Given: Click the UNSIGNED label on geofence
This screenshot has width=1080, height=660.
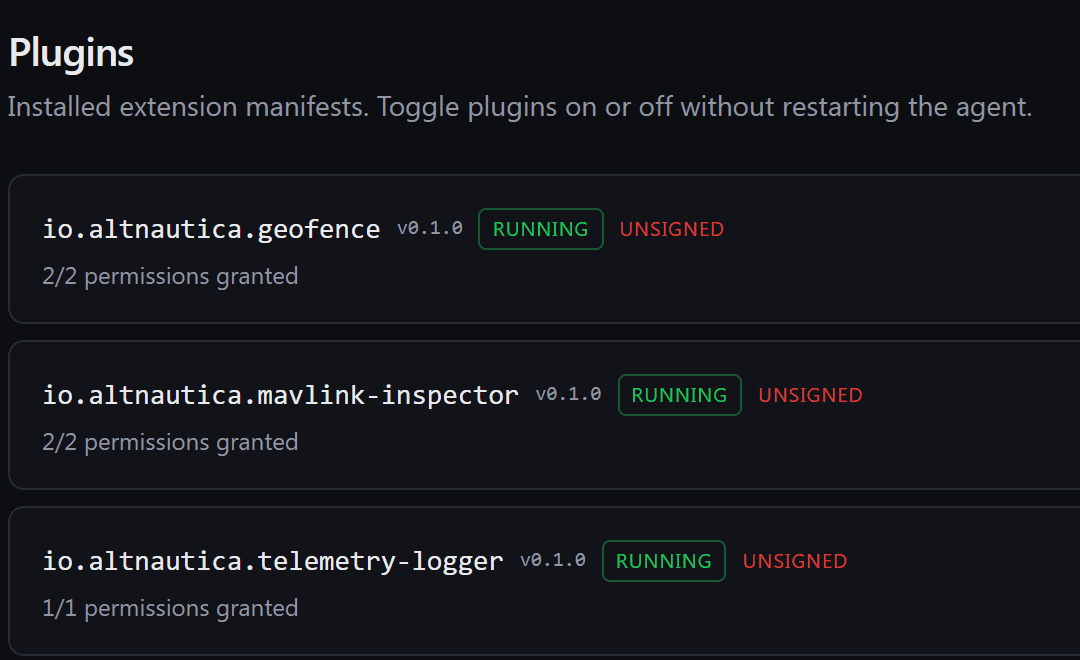Looking at the screenshot, I should tap(672, 229).
